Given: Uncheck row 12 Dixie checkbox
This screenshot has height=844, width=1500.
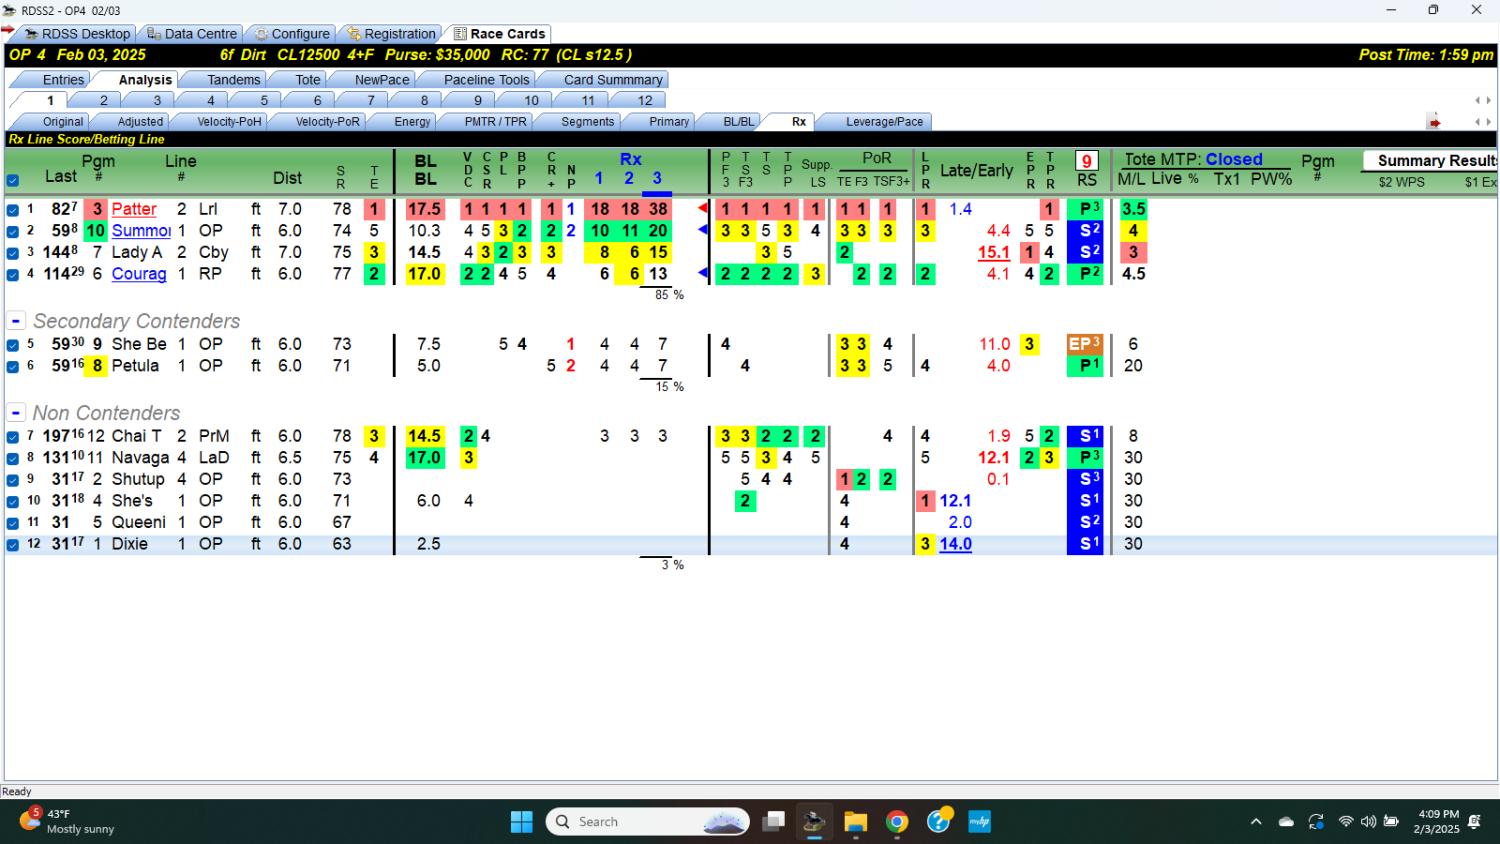Looking at the screenshot, I should click(12, 545).
